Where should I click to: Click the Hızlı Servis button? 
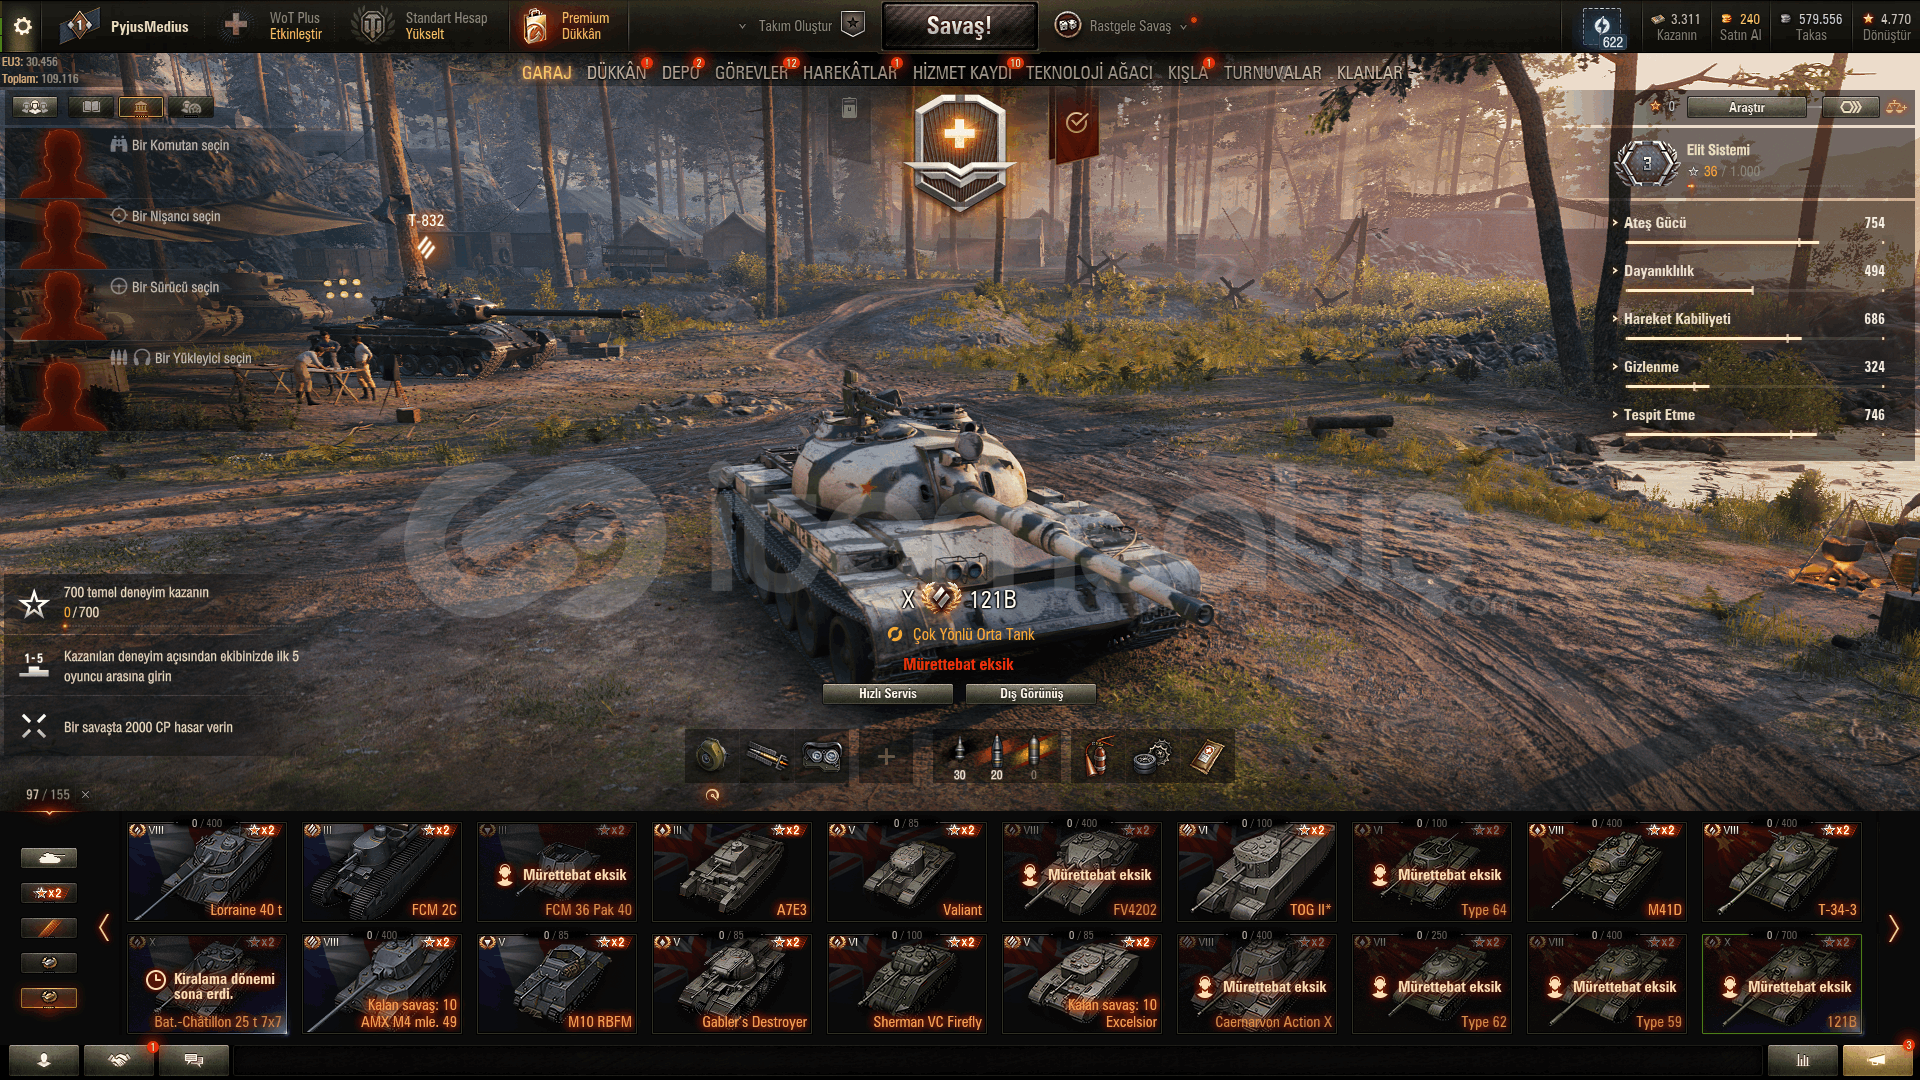(888, 694)
